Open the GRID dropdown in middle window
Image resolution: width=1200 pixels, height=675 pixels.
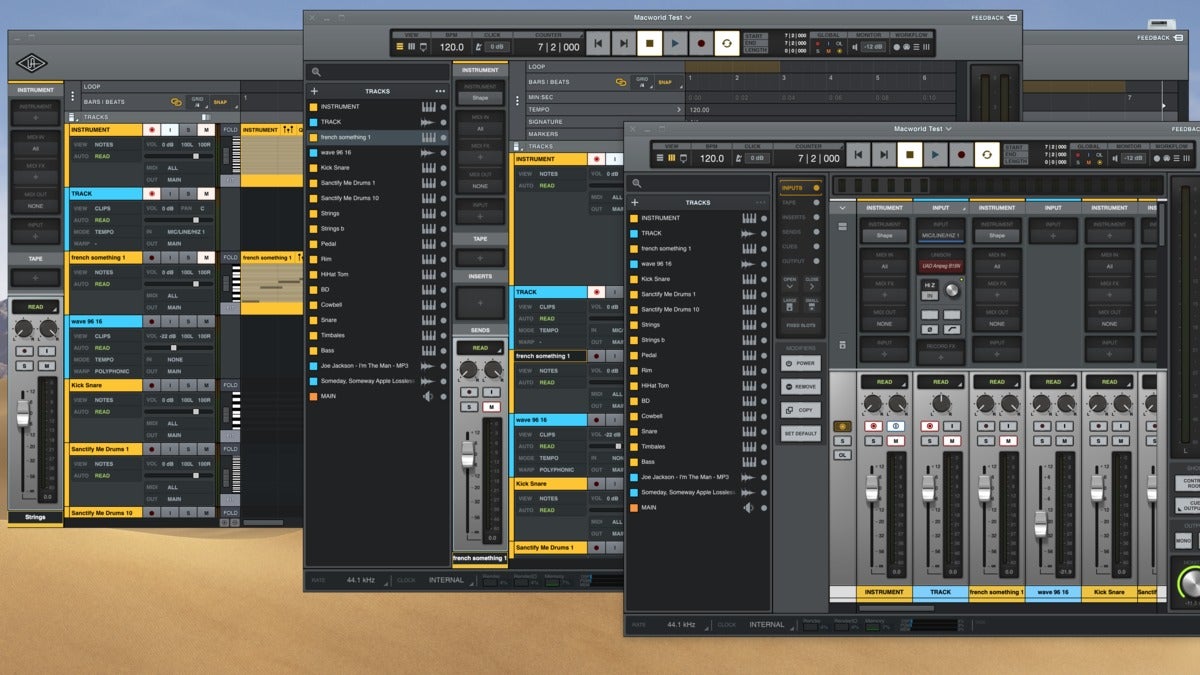[643, 82]
